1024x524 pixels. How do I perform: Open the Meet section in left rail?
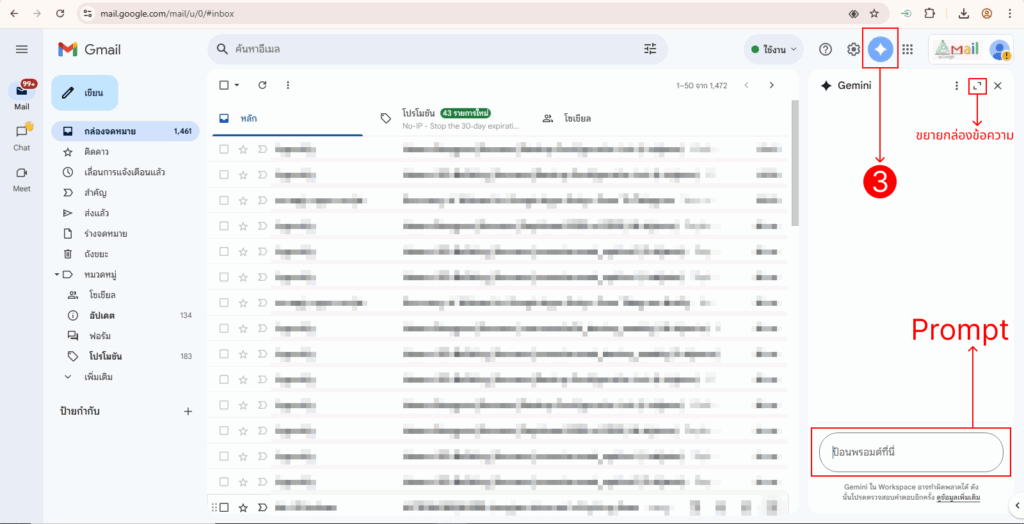(22, 177)
